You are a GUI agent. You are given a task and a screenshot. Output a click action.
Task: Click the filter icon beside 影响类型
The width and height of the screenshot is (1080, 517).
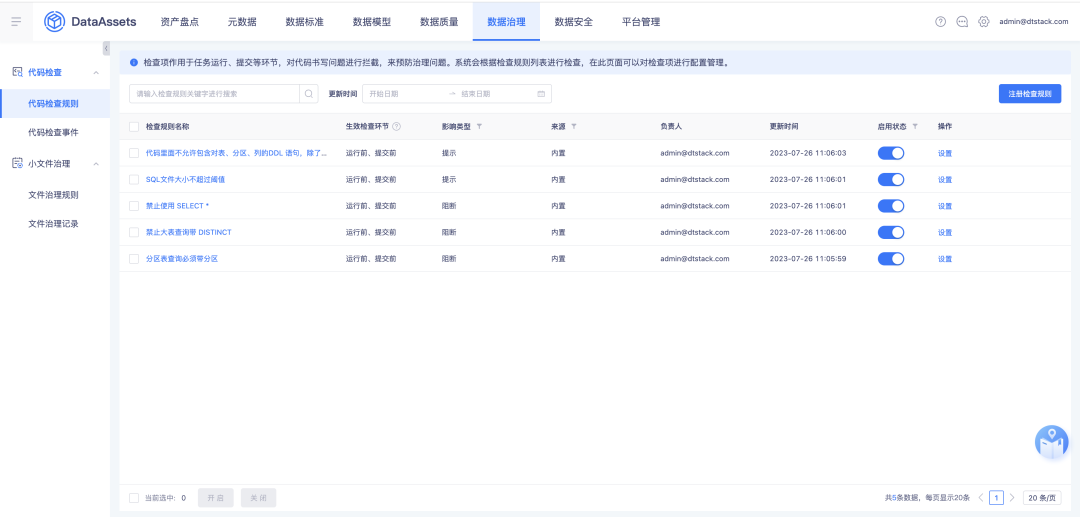[x=479, y=127]
